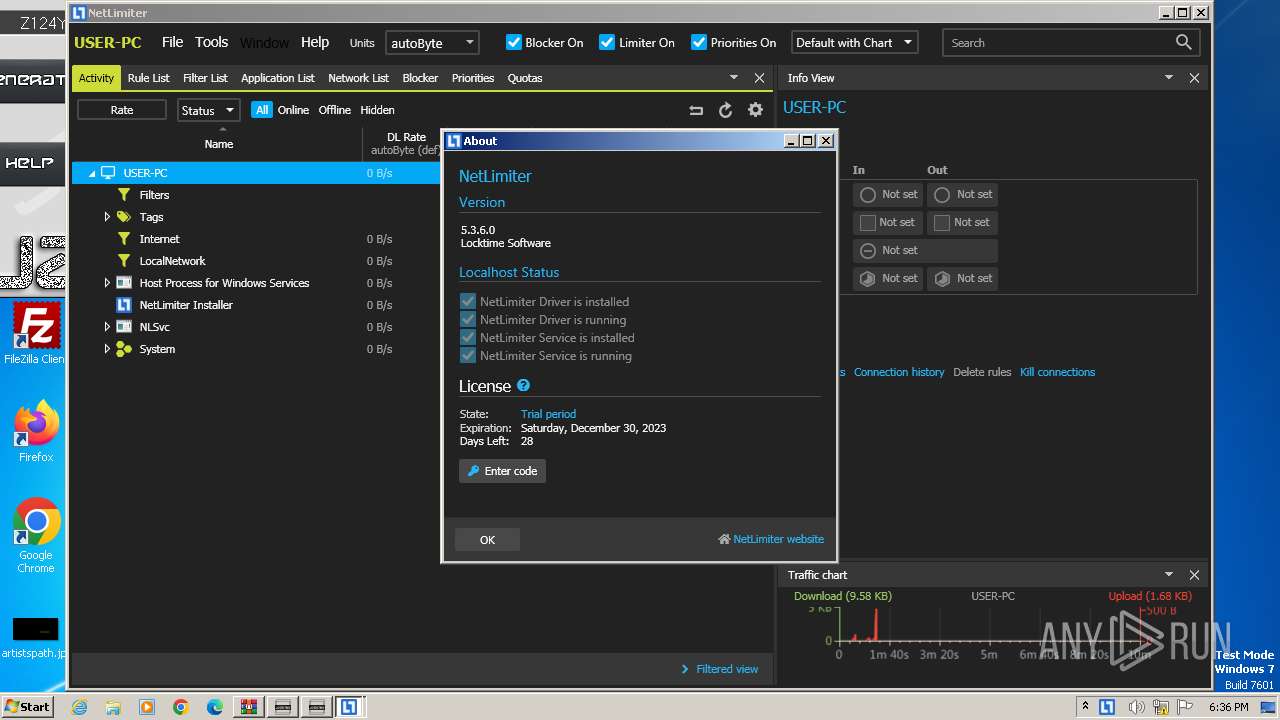Click the NetLimiter icon in the system tray
Image resolution: width=1280 pixels, height=720 pixels.
click(1107, 707)
